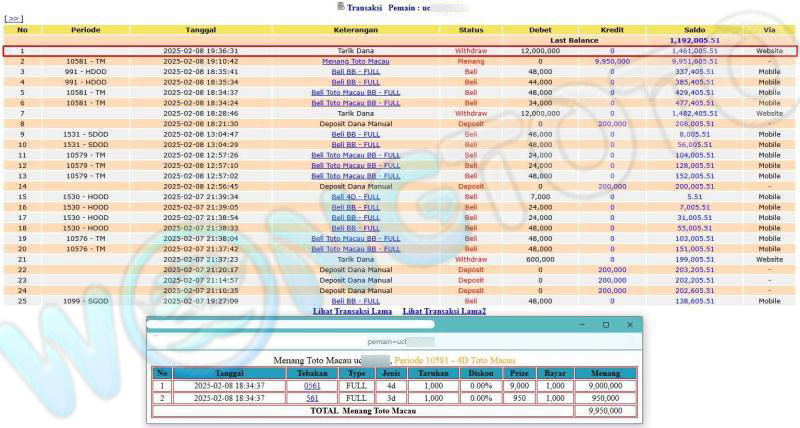800x428 pixels.
Task: Close the Menang Toto Macau popup window
Action: coord(629,325)
